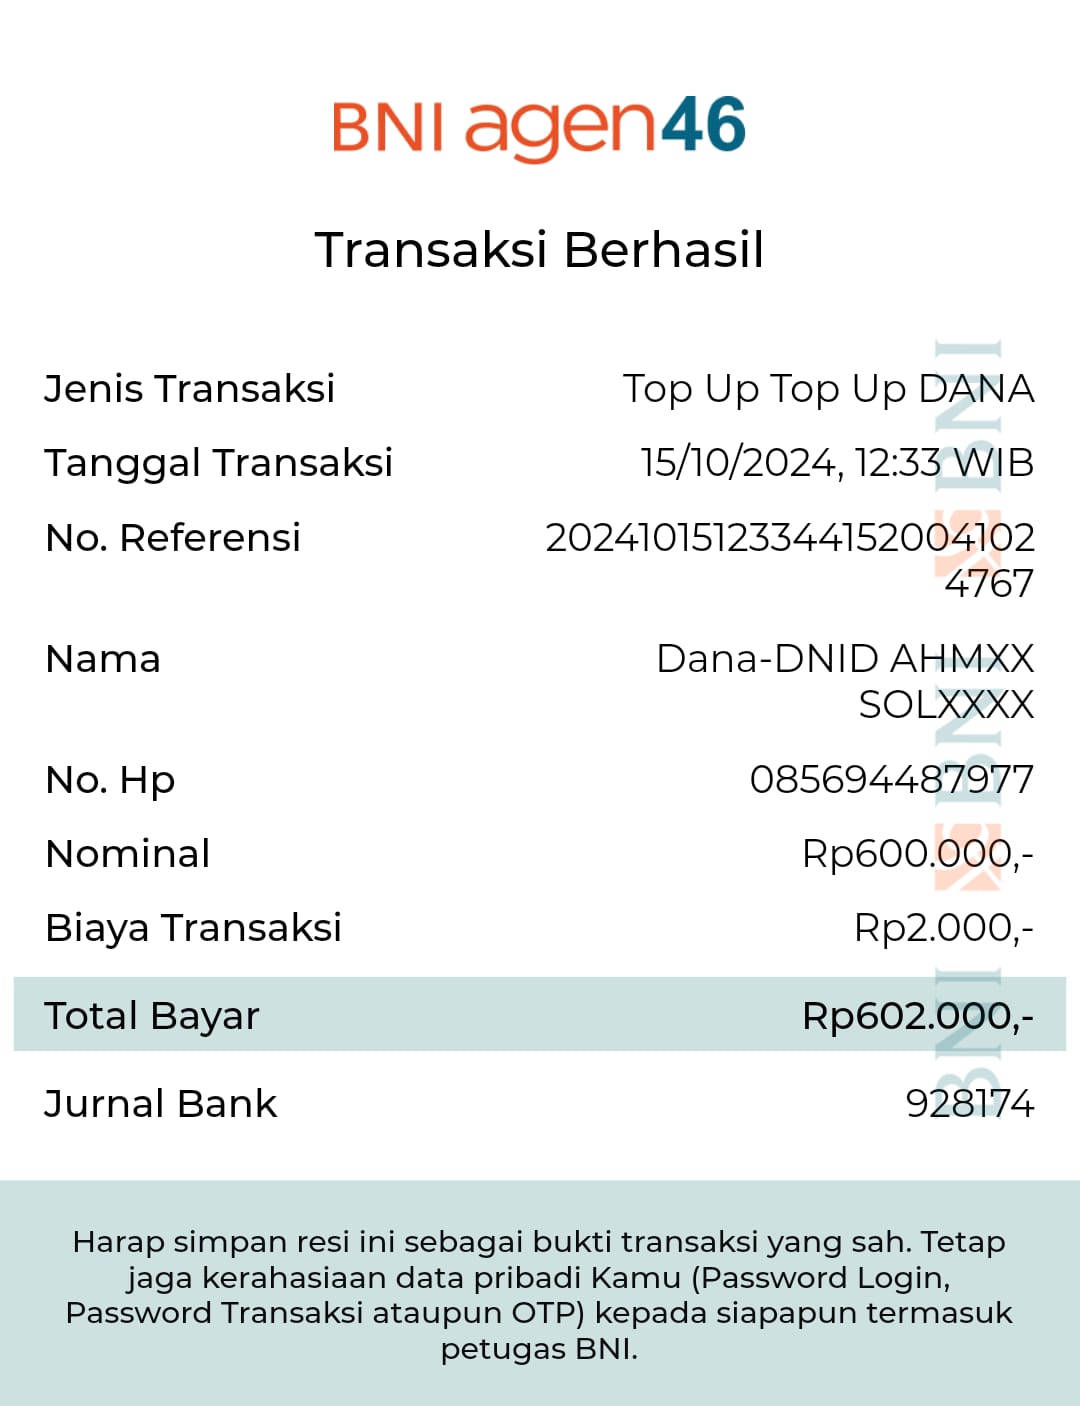The height and width of the screenshot is (1406, 1080).
Task: Click the phone number 085694487977
Action: tap(891, 780)
